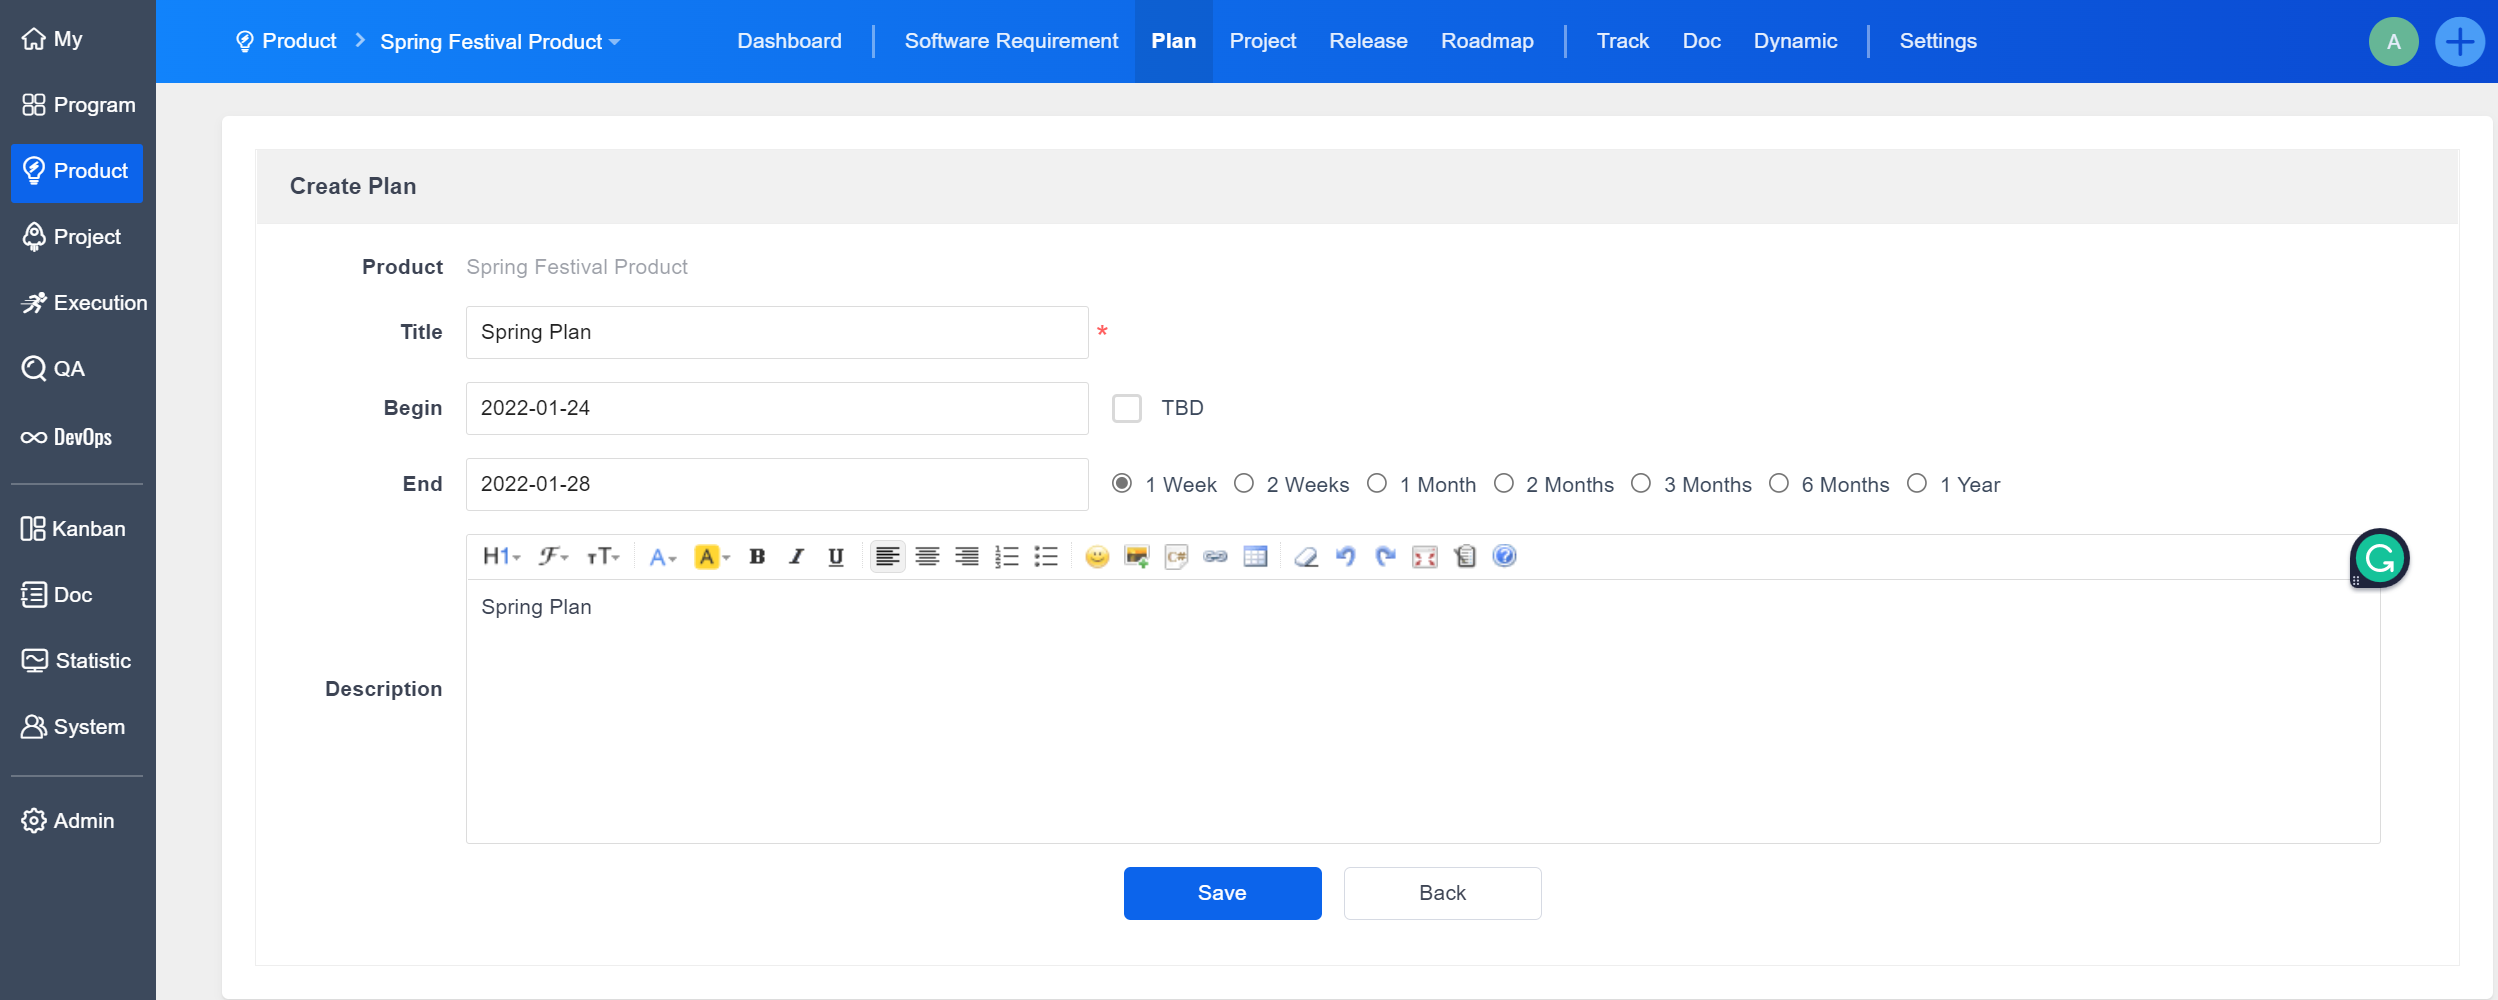Click the italic formatting icon
The height and width of the screenshot is (1000, 2498).
point(796,557)
